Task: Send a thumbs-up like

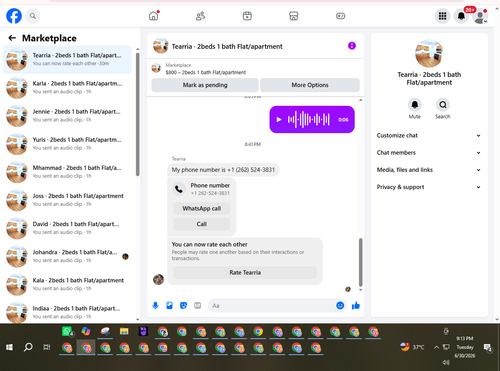Action: (x=356, y=305)
